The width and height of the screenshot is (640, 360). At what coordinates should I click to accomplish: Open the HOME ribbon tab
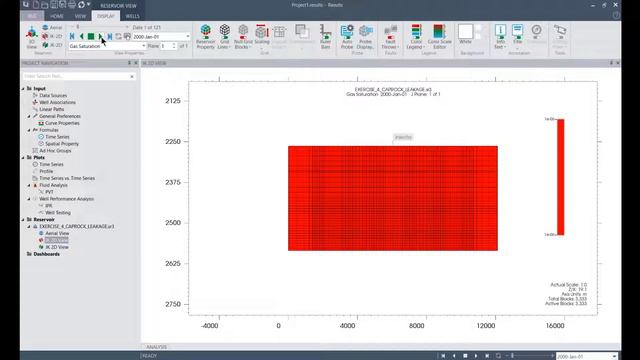click(57, 16)
